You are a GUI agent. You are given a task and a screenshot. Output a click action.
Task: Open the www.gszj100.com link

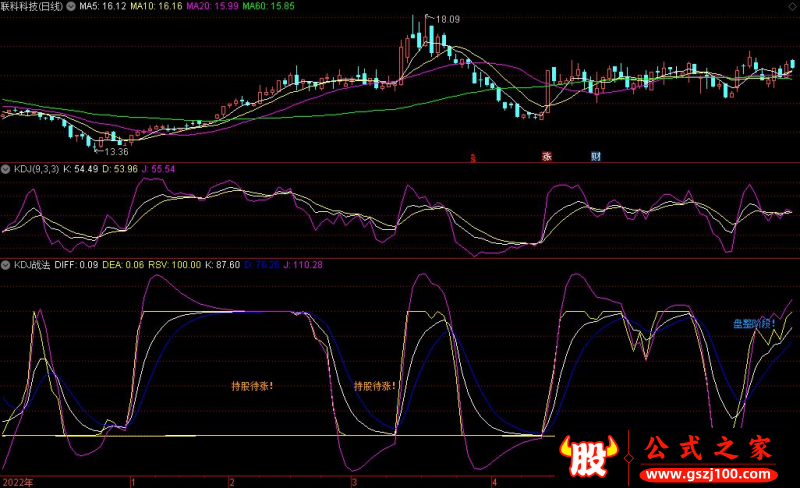pyautogui.click(x=706, y=472)
